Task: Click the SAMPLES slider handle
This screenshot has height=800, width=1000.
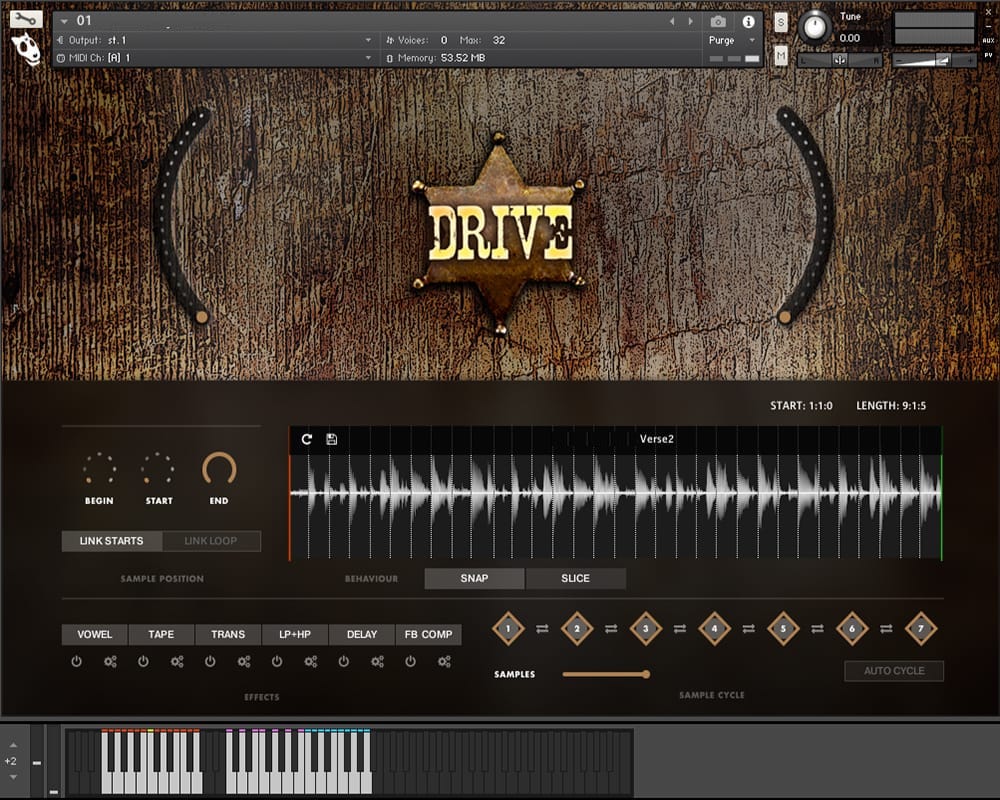Action: (x=646, y=674)
